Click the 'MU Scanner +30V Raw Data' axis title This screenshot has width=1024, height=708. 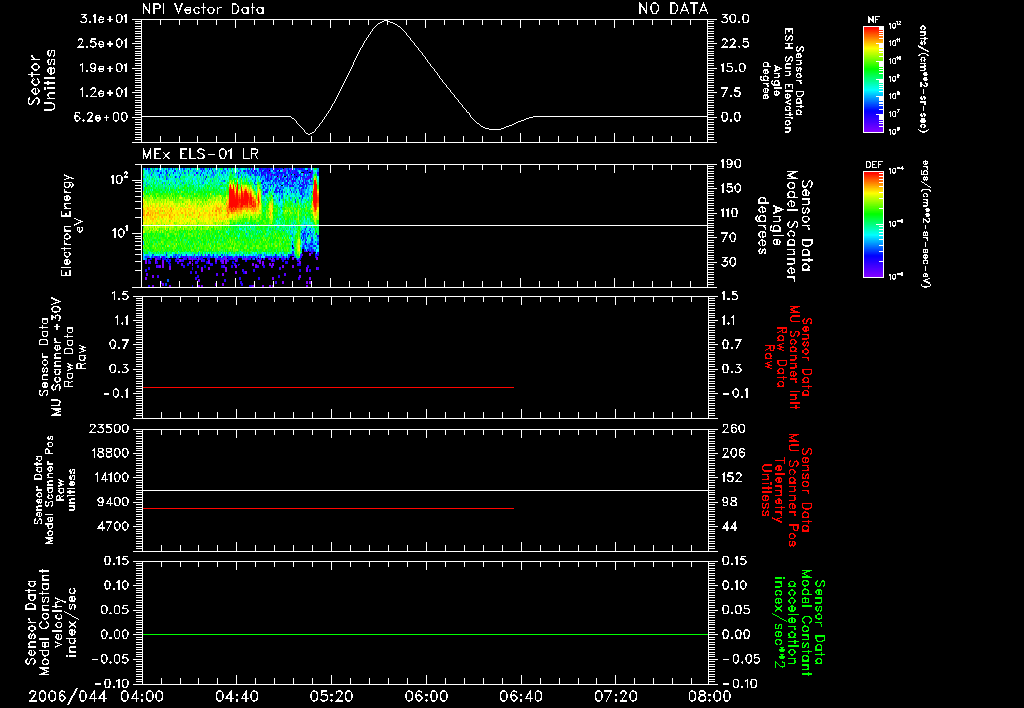63,357
